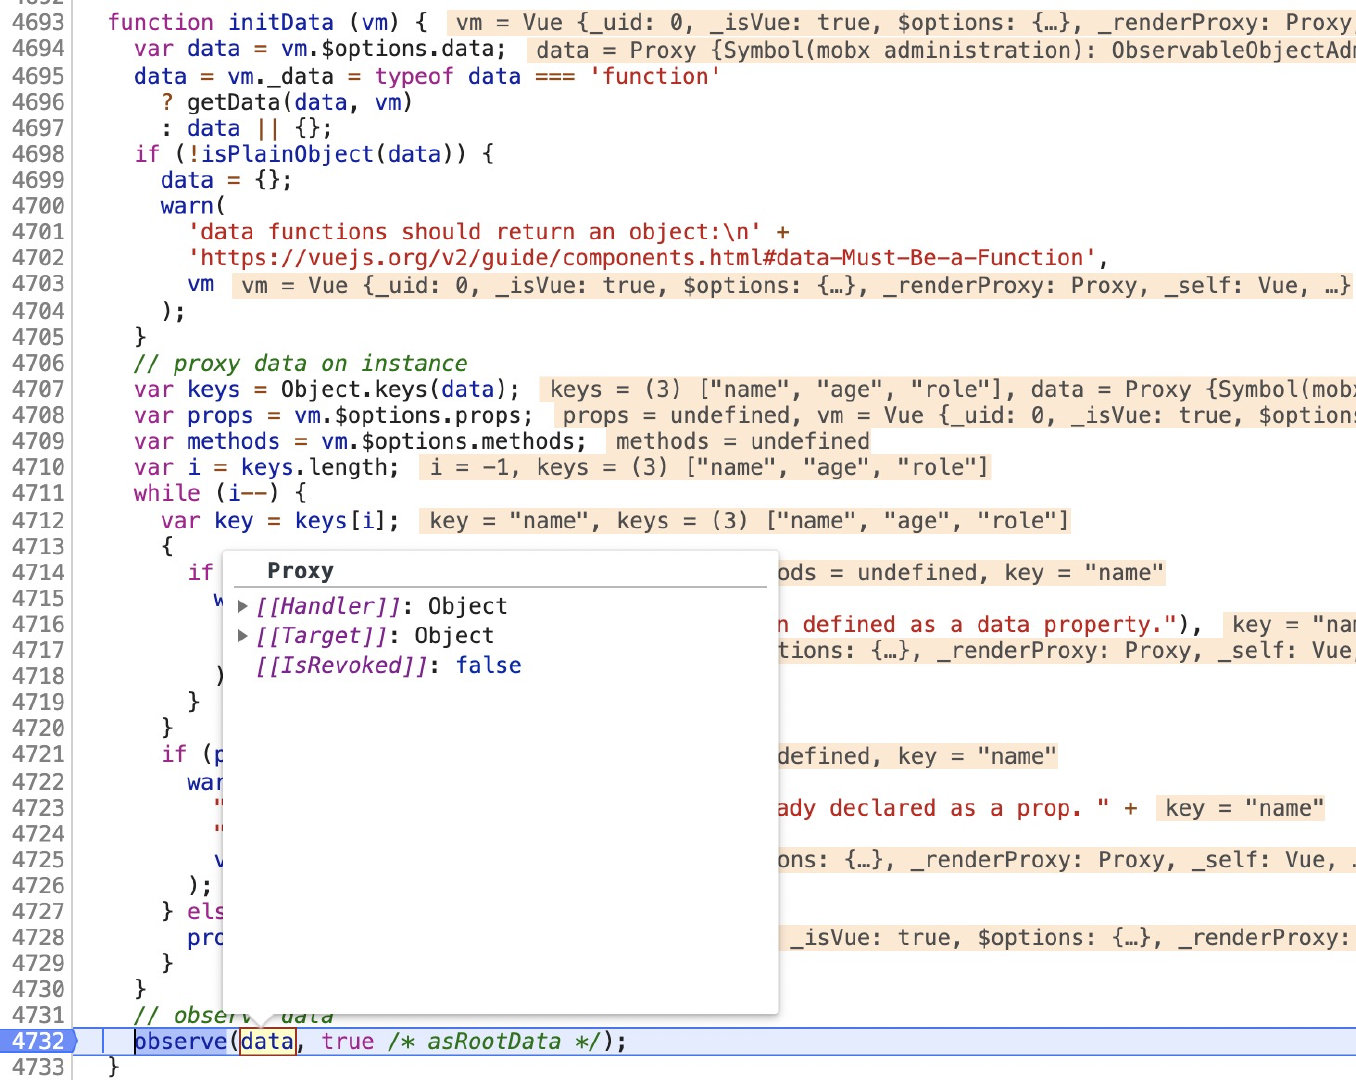
Task: Click the highlighted data argument in the observe call
Action: pos(267,1041)
